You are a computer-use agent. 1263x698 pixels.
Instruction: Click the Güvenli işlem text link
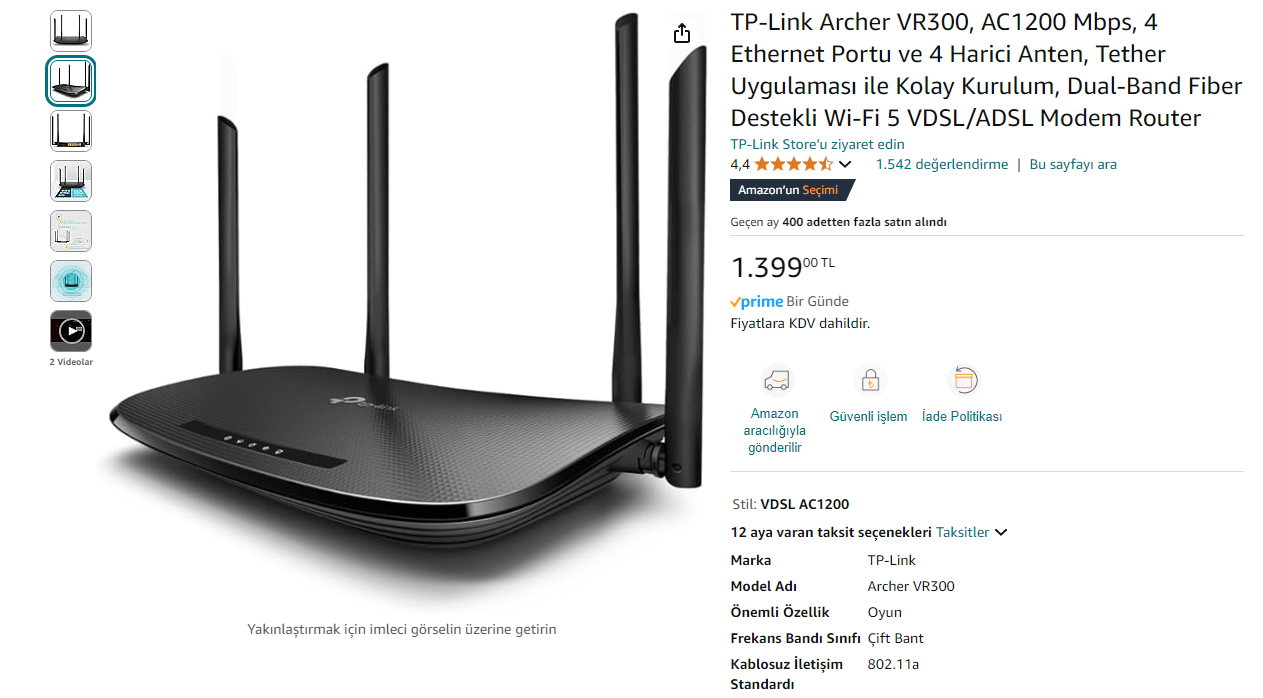tap(868, 416)
